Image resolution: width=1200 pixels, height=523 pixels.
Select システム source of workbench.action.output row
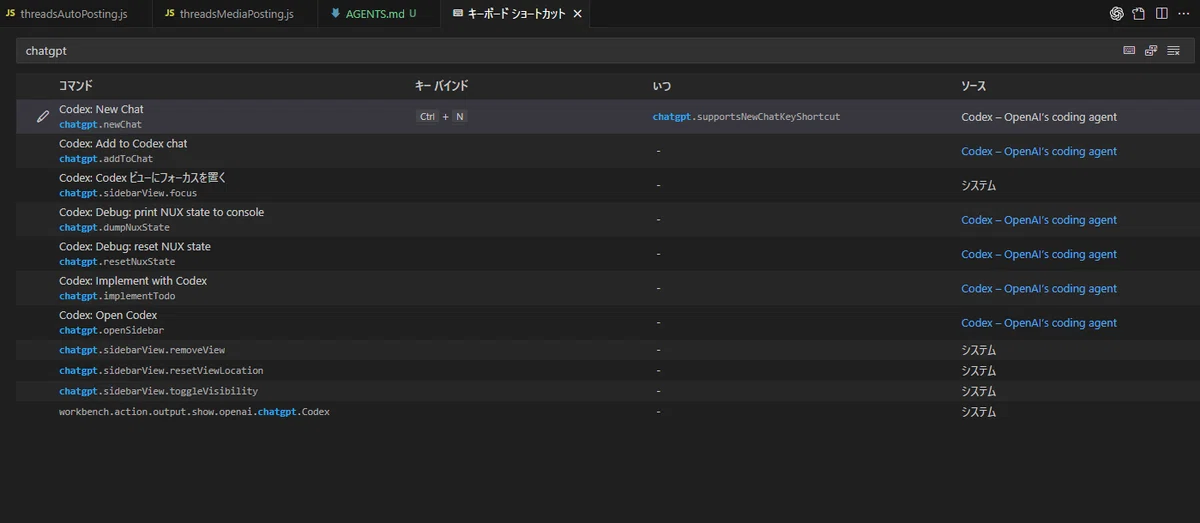[x=978, y=412]
